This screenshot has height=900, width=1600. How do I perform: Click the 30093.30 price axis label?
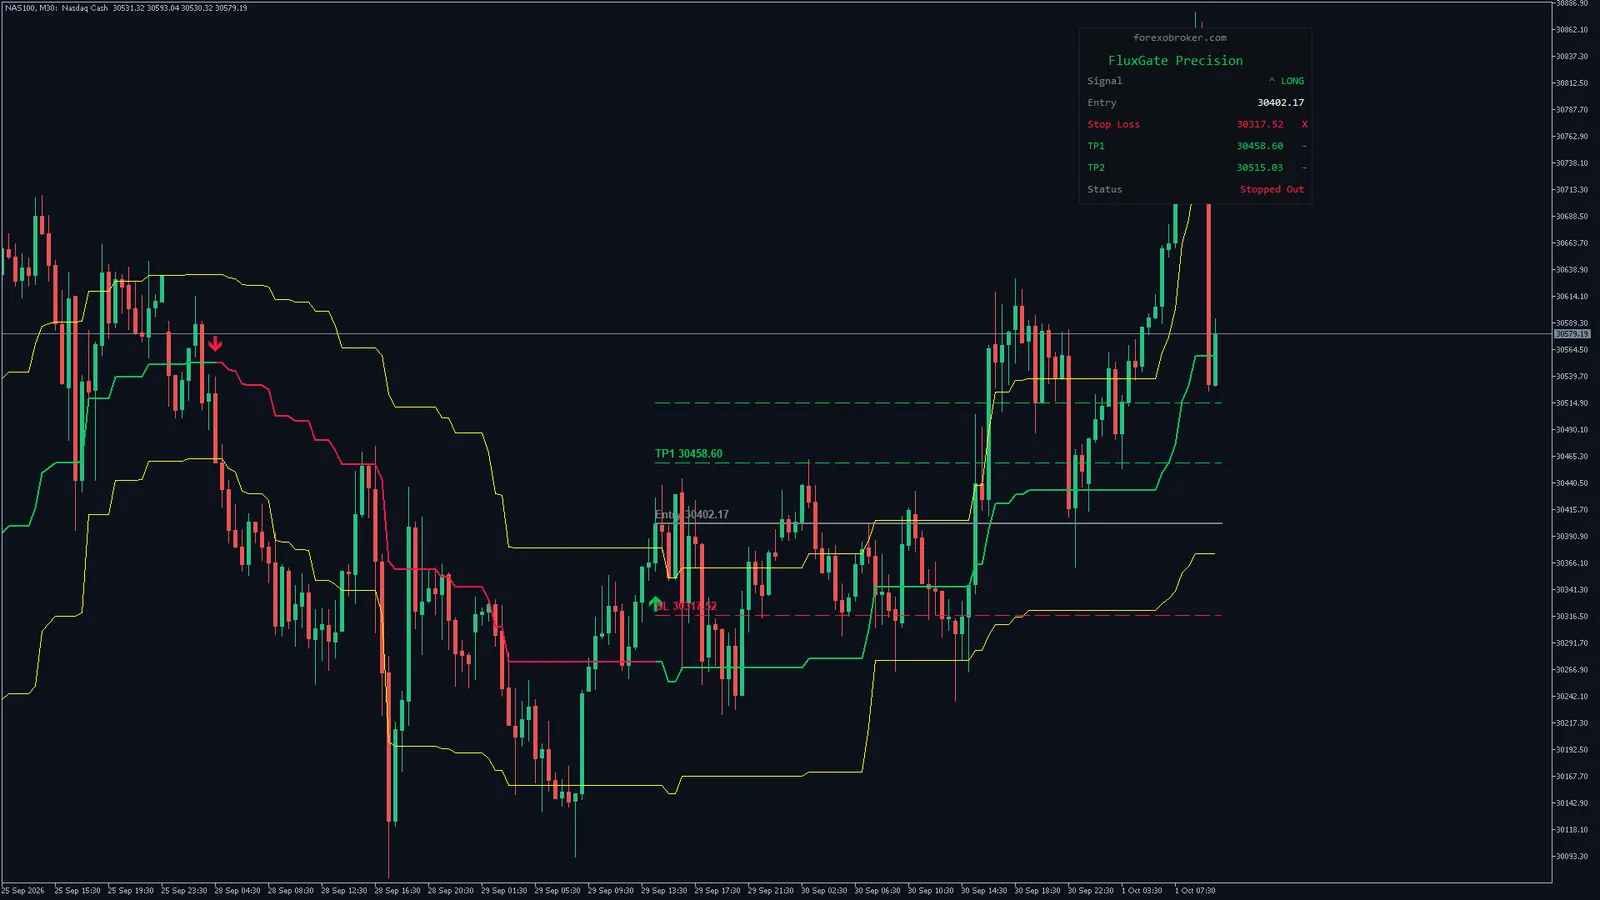click(1571, 857)
